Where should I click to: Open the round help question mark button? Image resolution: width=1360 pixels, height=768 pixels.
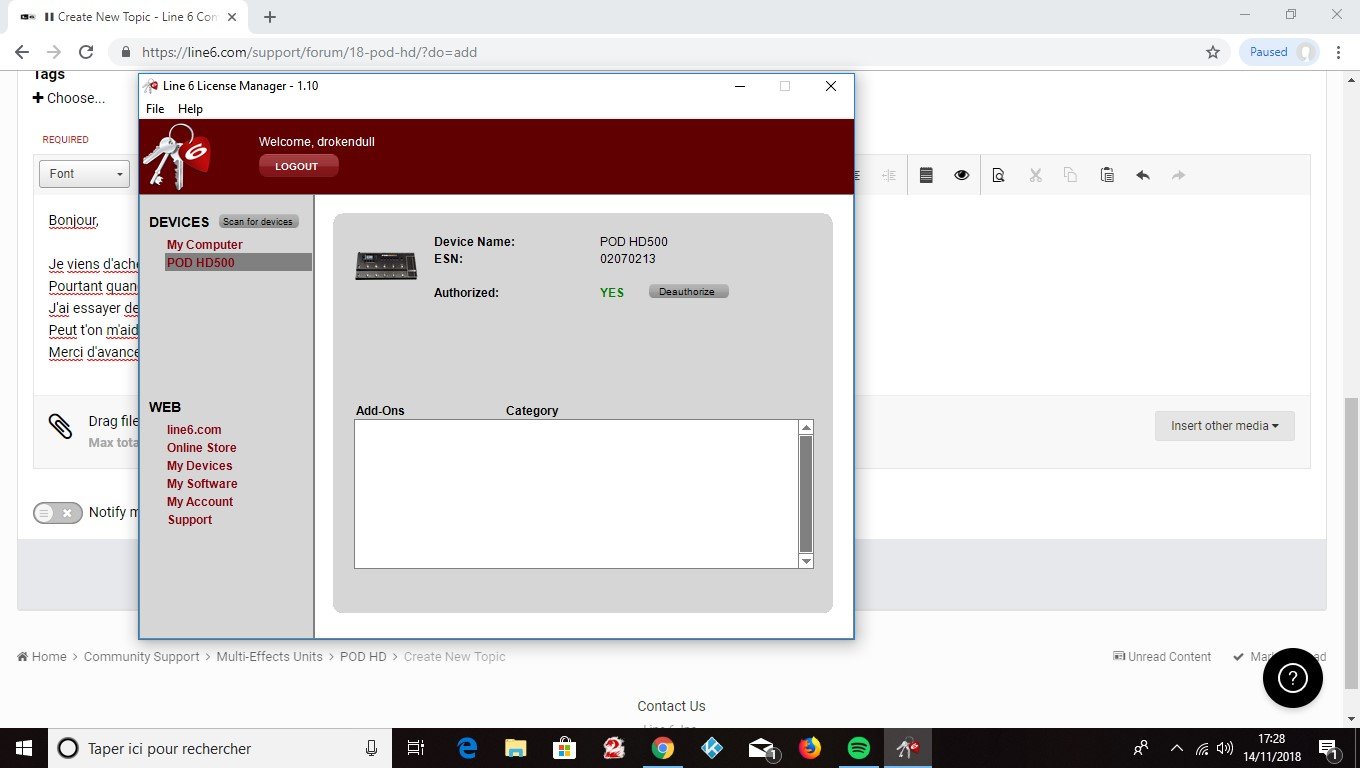pyautogui.click(x=1292, y=680)
